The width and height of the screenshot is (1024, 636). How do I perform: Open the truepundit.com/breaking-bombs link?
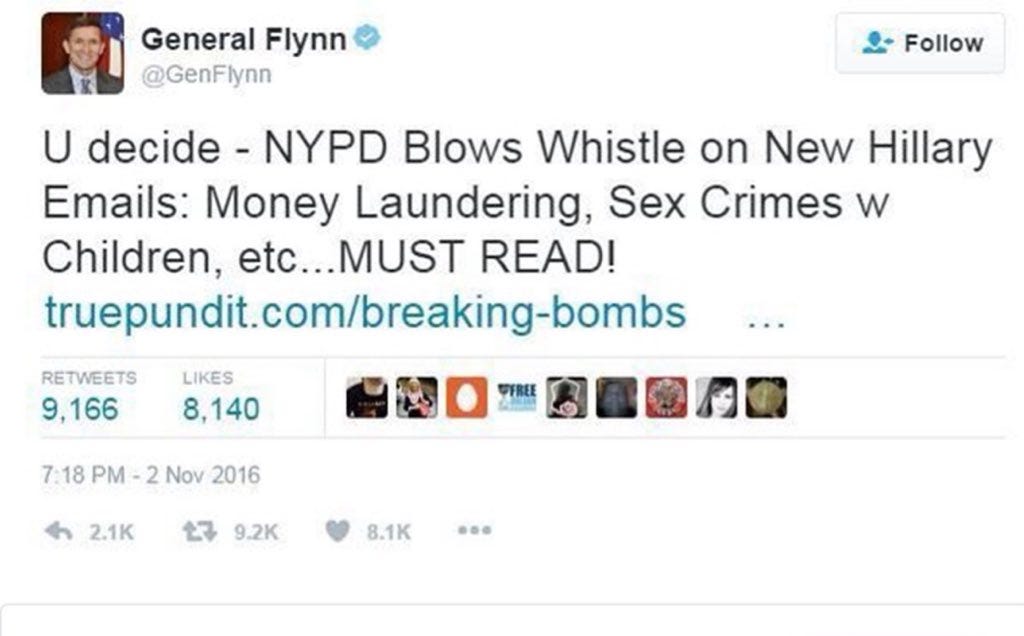point(365,313)
